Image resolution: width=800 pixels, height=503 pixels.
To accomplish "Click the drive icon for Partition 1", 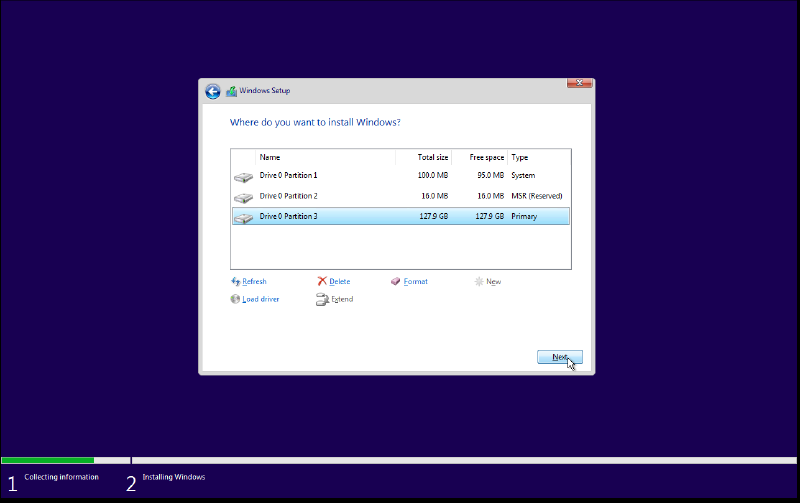I will coord(243,177).
